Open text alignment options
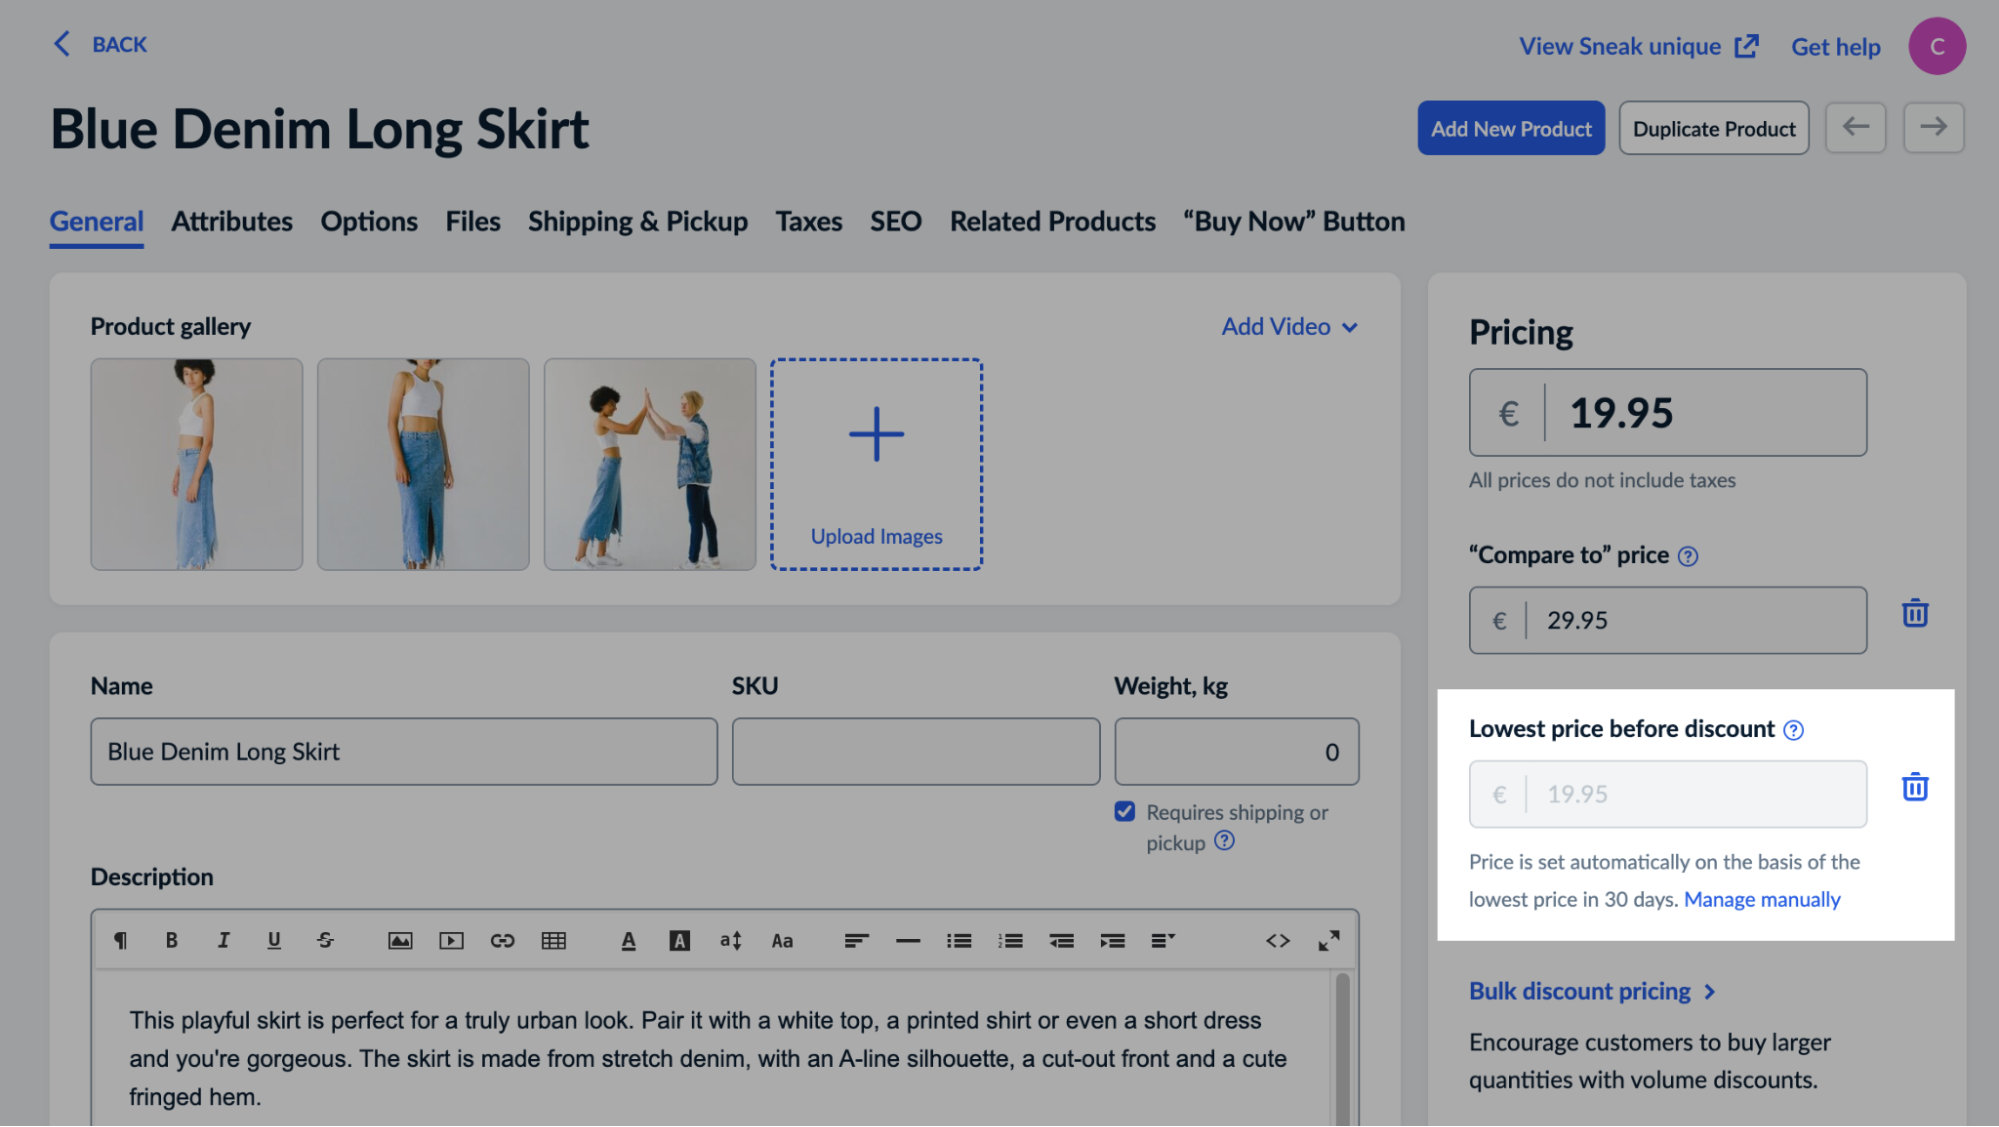Screen dimensions: 1999x1127 (856, 940)
